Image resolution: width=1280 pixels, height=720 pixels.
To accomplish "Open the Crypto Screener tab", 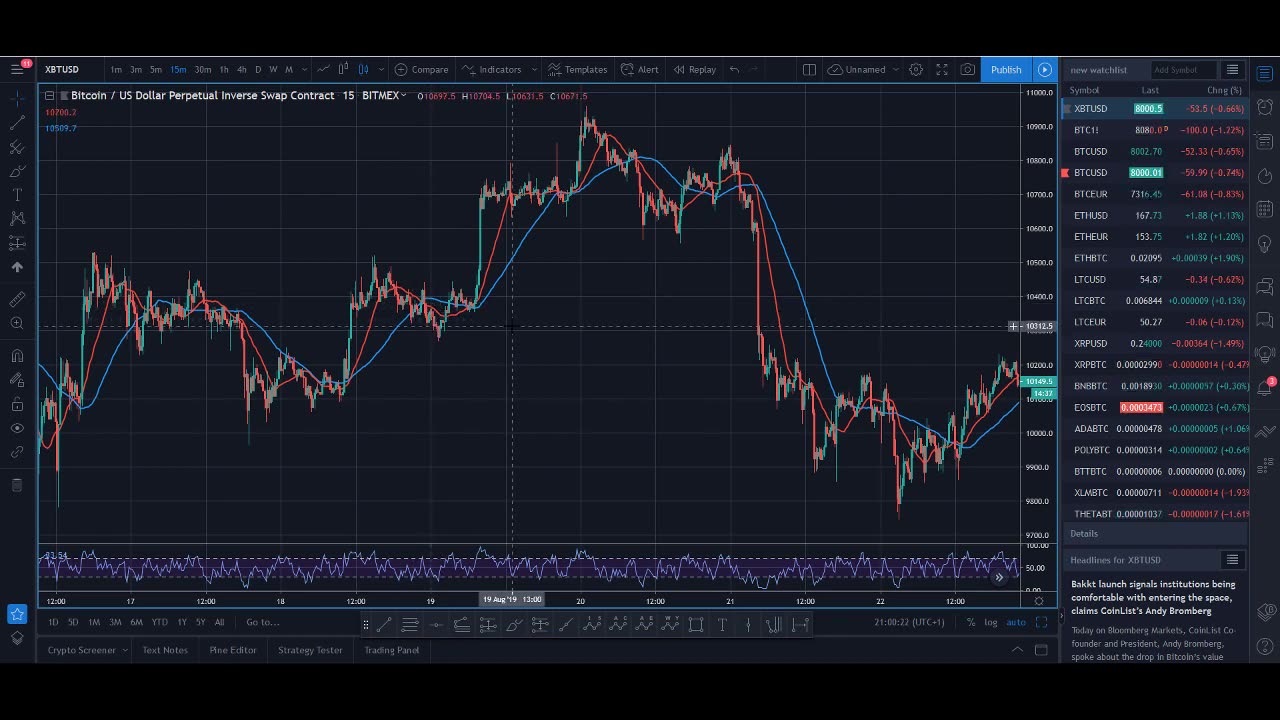I will [x=81, y=650].
